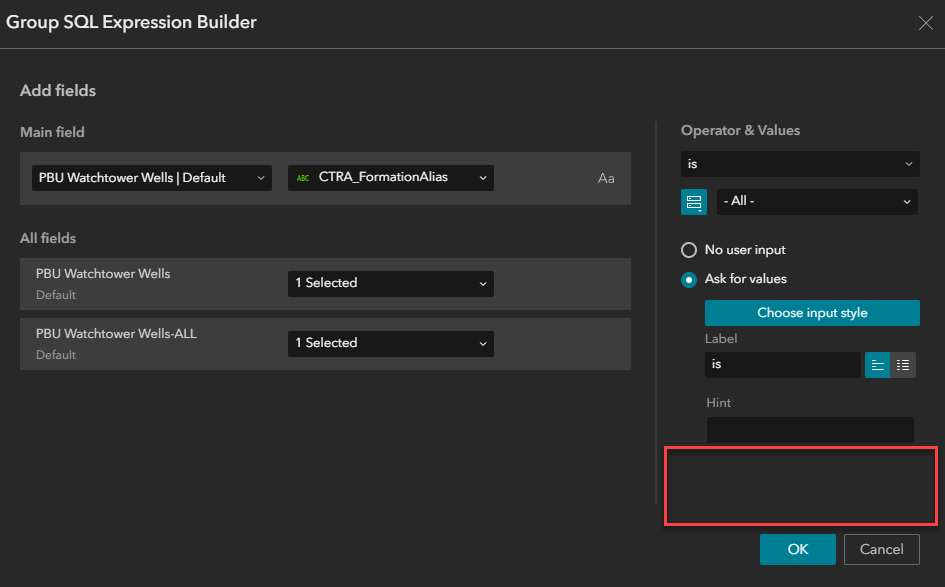This screenshot has height=587, width=945.
Task: Click inside the Hint input field
Action: 810,430
